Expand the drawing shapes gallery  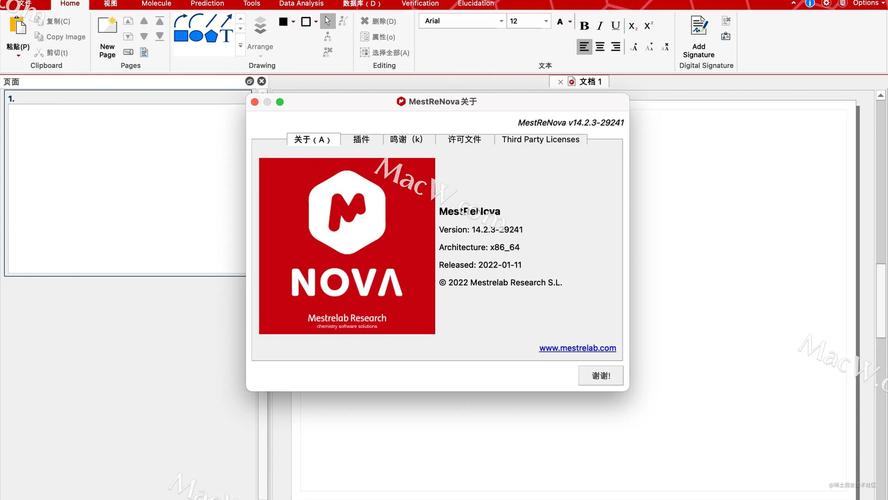(241, 46)
